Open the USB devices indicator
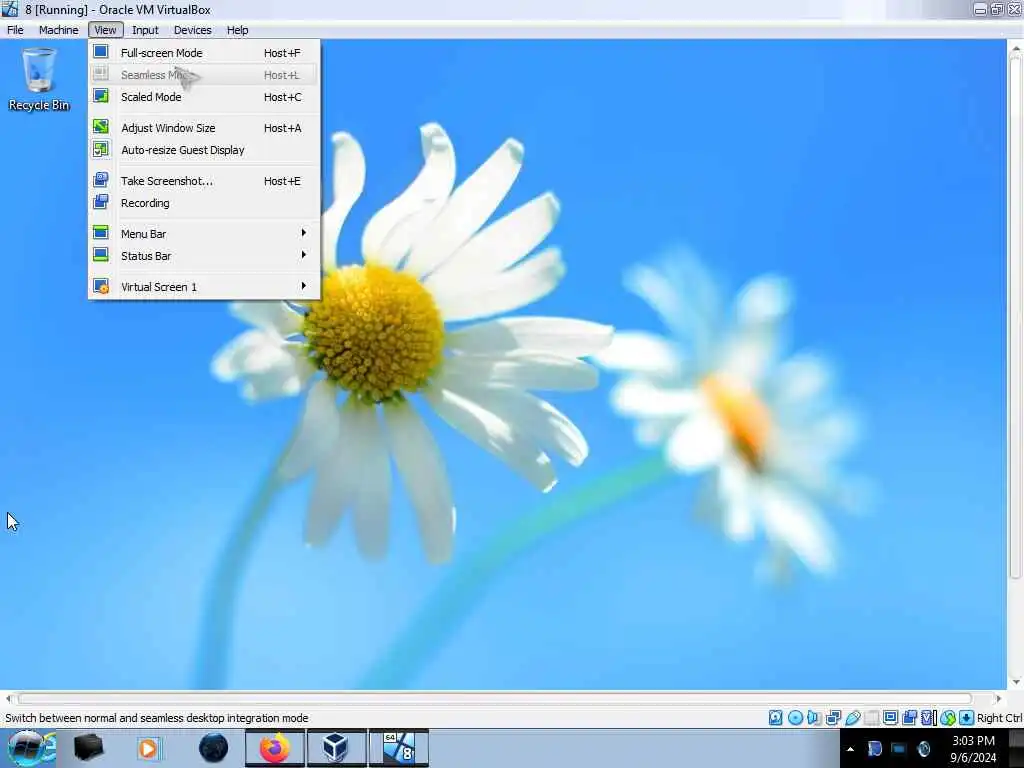This screenshot has height=768, width=1024. [852, 718]
